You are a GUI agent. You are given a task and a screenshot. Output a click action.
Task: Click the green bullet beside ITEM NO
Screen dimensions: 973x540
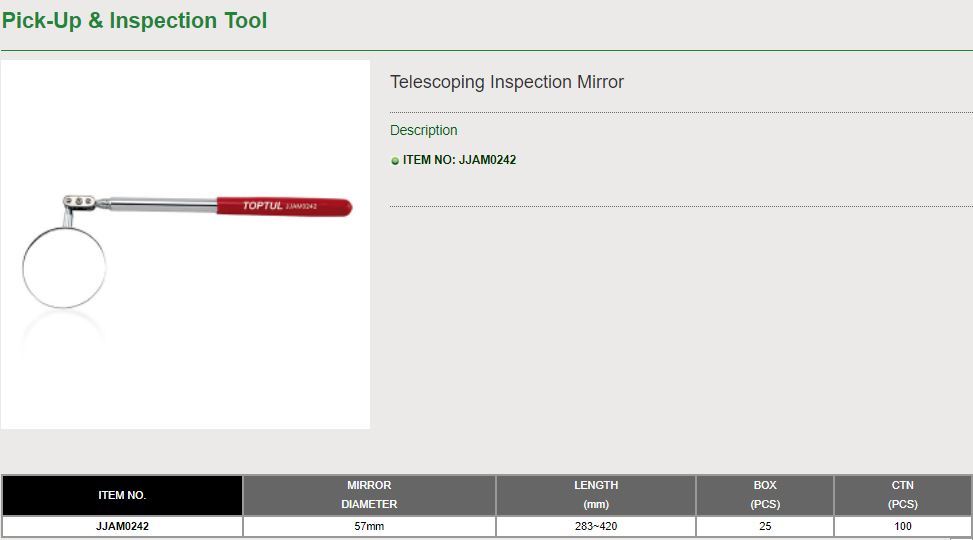395,160
